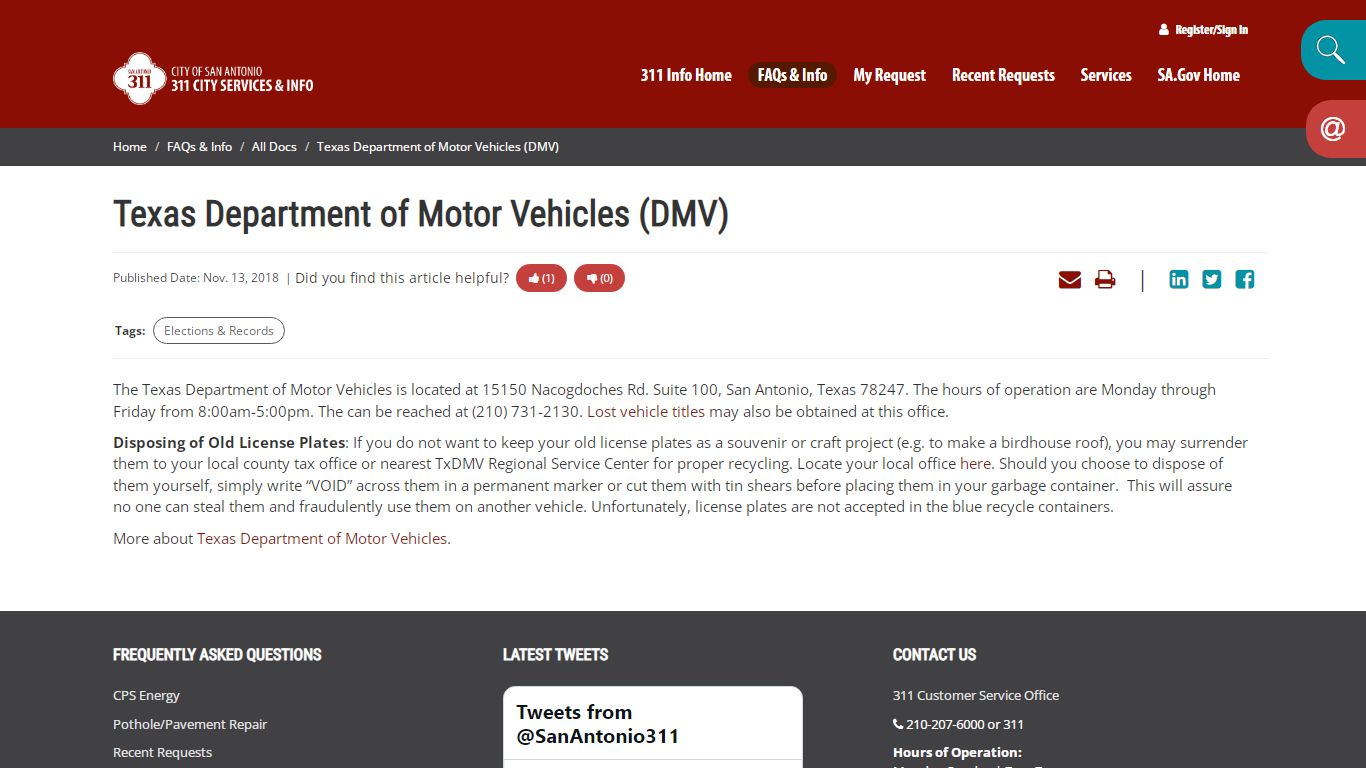Share the article on Twitter
This screenshot has height=768, width=1366.
pyautogui.click(x=1212, y=280)
